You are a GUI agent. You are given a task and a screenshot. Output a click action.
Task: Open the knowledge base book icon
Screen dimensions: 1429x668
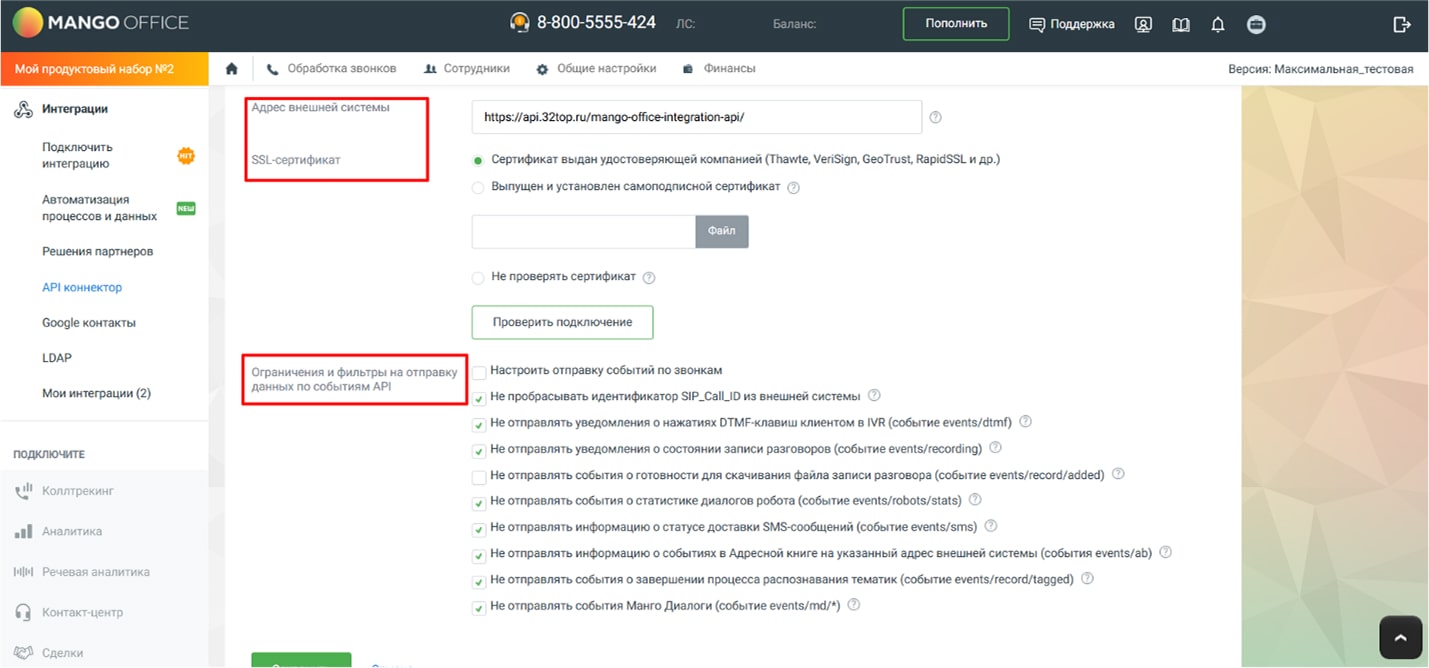(x=1180, y=24)
